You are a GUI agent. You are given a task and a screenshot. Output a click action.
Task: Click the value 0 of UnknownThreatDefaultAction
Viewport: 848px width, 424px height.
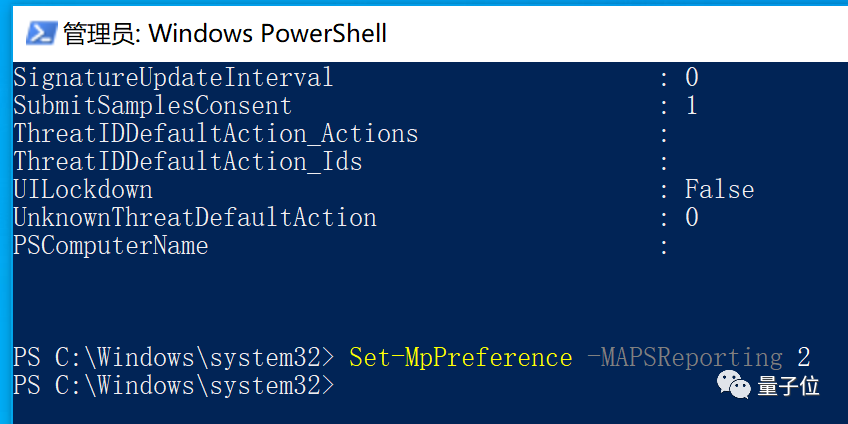pos(691,217)
